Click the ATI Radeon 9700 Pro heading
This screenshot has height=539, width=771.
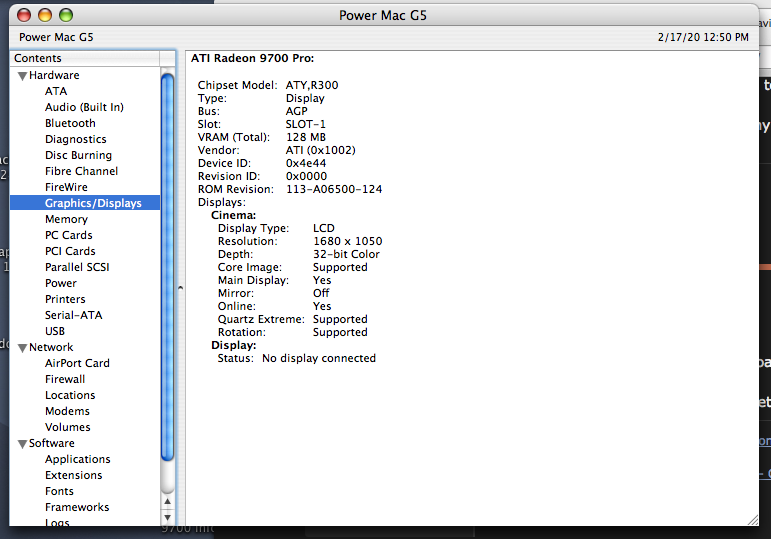[x=252, y=58]
